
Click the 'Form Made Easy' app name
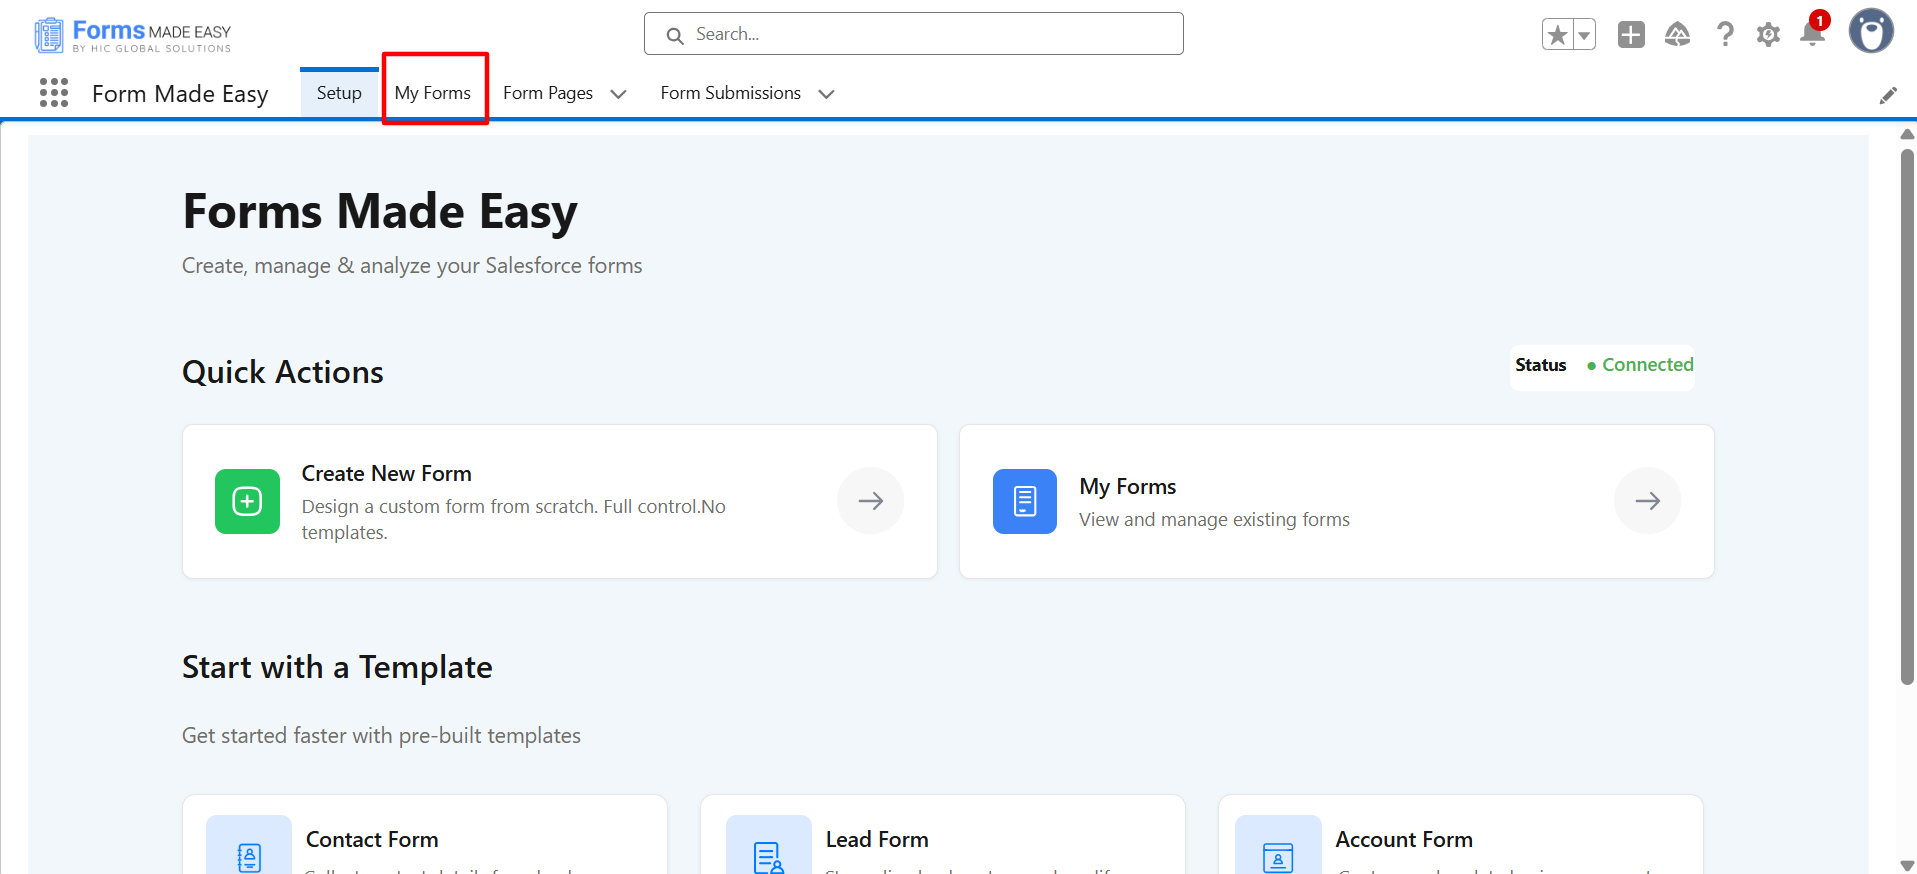(180, 94)
